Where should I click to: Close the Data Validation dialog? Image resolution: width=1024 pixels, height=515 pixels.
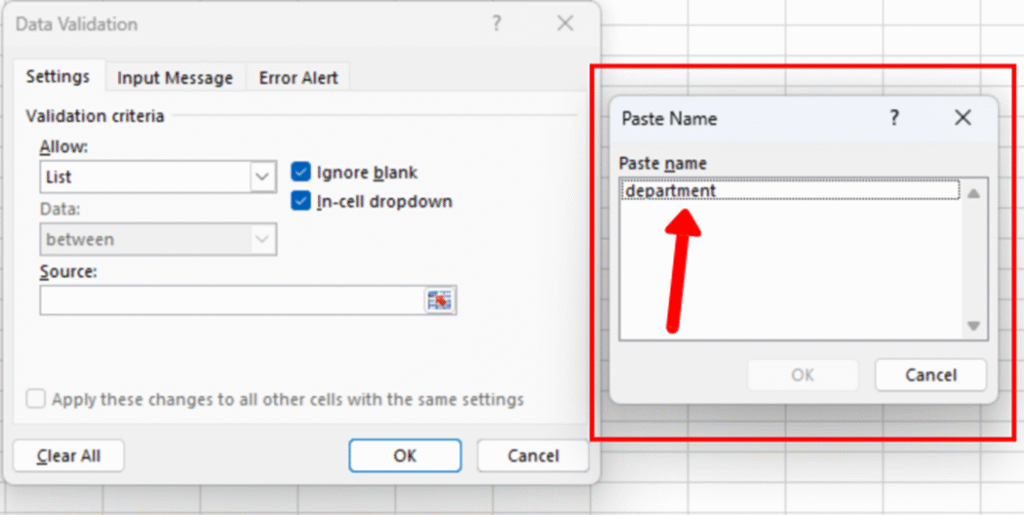tap(565, 25)
